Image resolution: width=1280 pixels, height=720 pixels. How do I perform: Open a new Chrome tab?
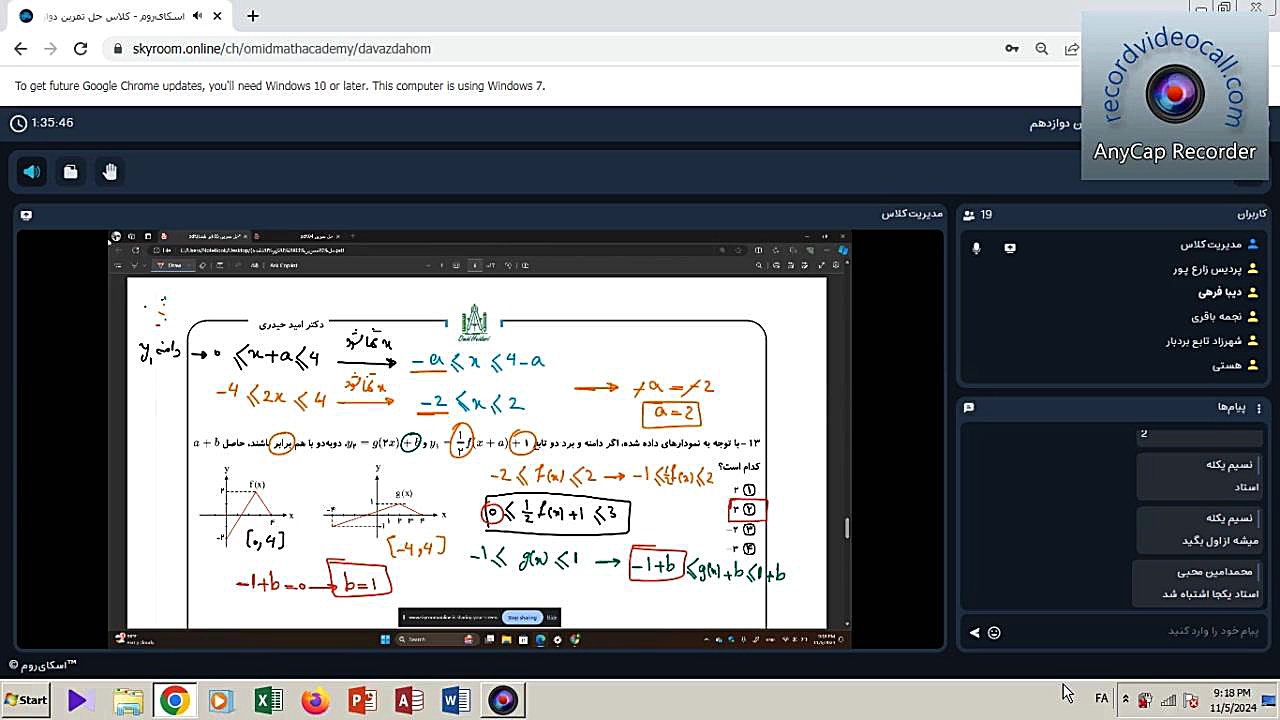pyautogui.click(x=253, y=16)
